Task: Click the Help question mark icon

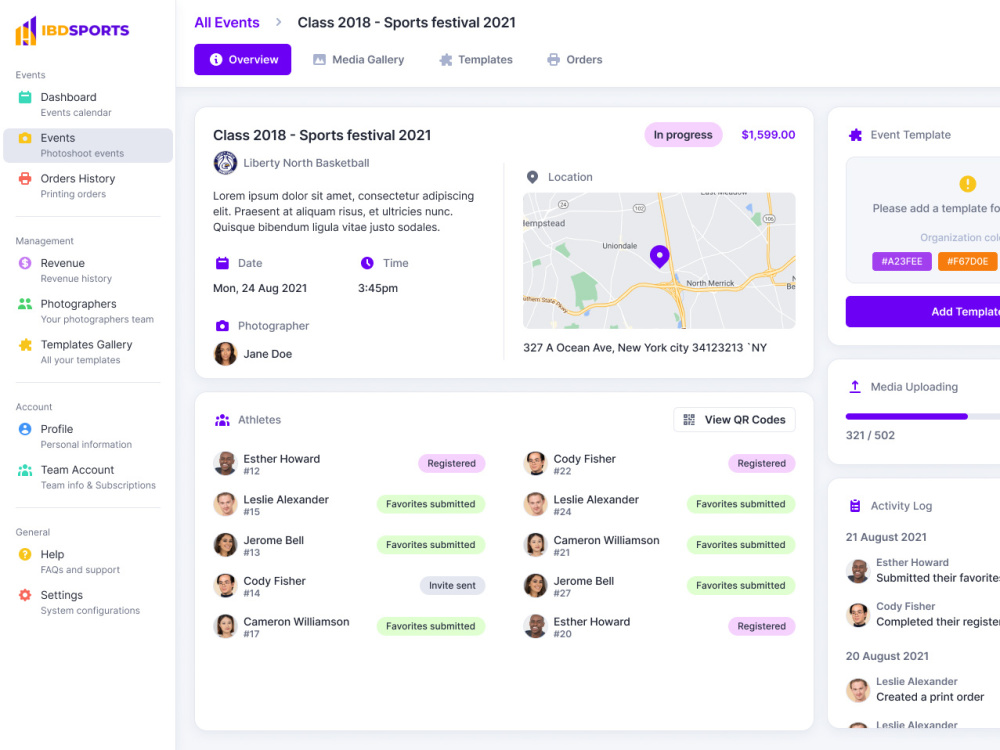Action: 25,554
